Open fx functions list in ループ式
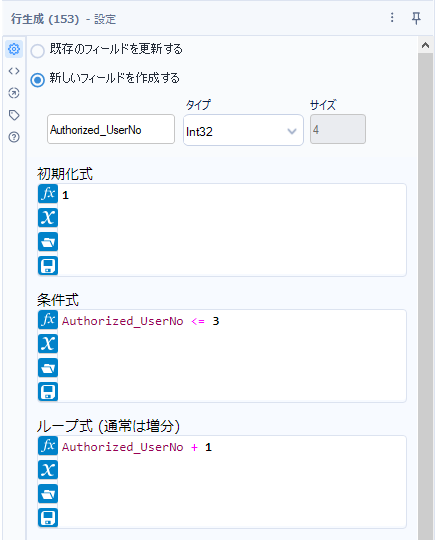Screen dimensions: 435x540 tap(48, 446)
